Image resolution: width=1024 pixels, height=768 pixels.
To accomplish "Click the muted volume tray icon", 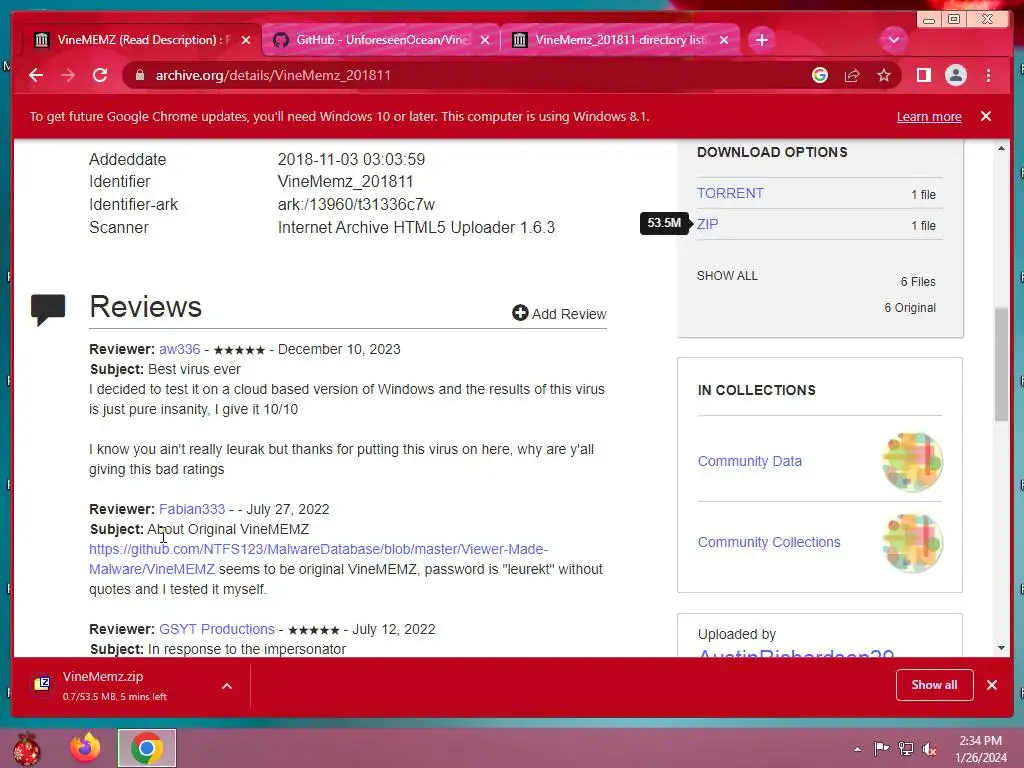I will [929, 748].
